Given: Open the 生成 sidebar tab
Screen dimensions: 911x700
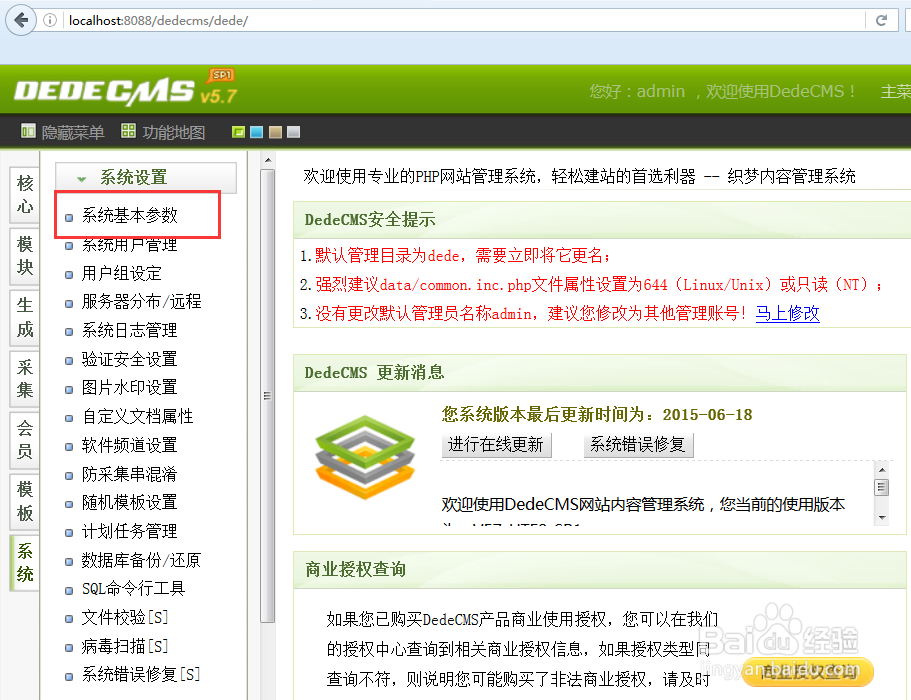Looking at the screenshot, I should tap(25, 317).
